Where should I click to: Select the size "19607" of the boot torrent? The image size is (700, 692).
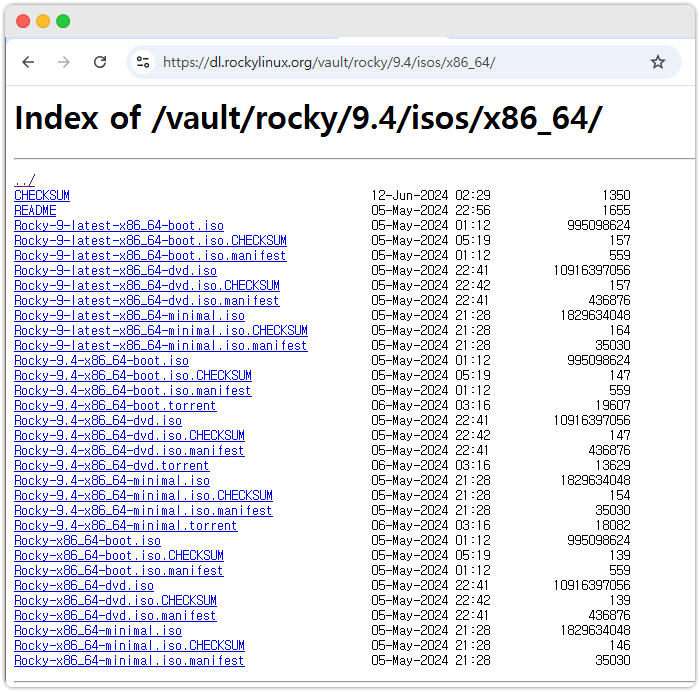(x=612, y=405)
